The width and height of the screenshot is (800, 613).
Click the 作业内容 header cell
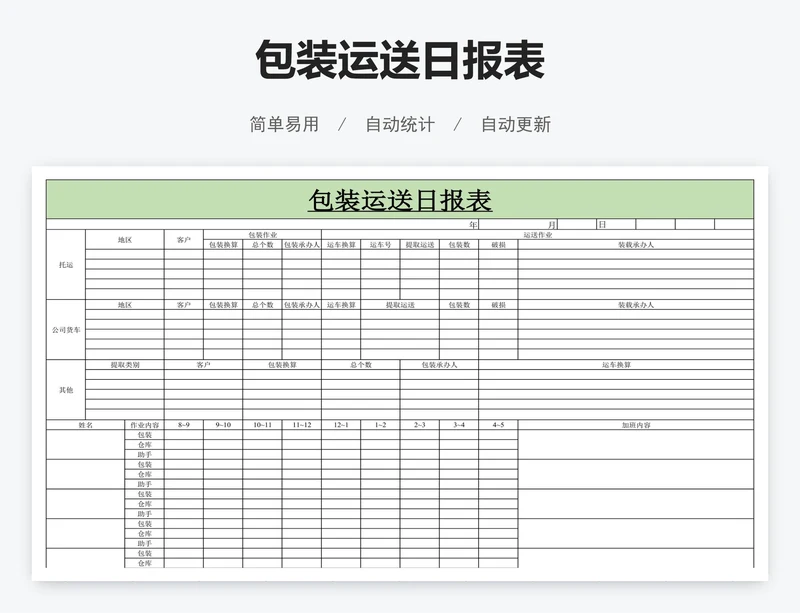144,425
